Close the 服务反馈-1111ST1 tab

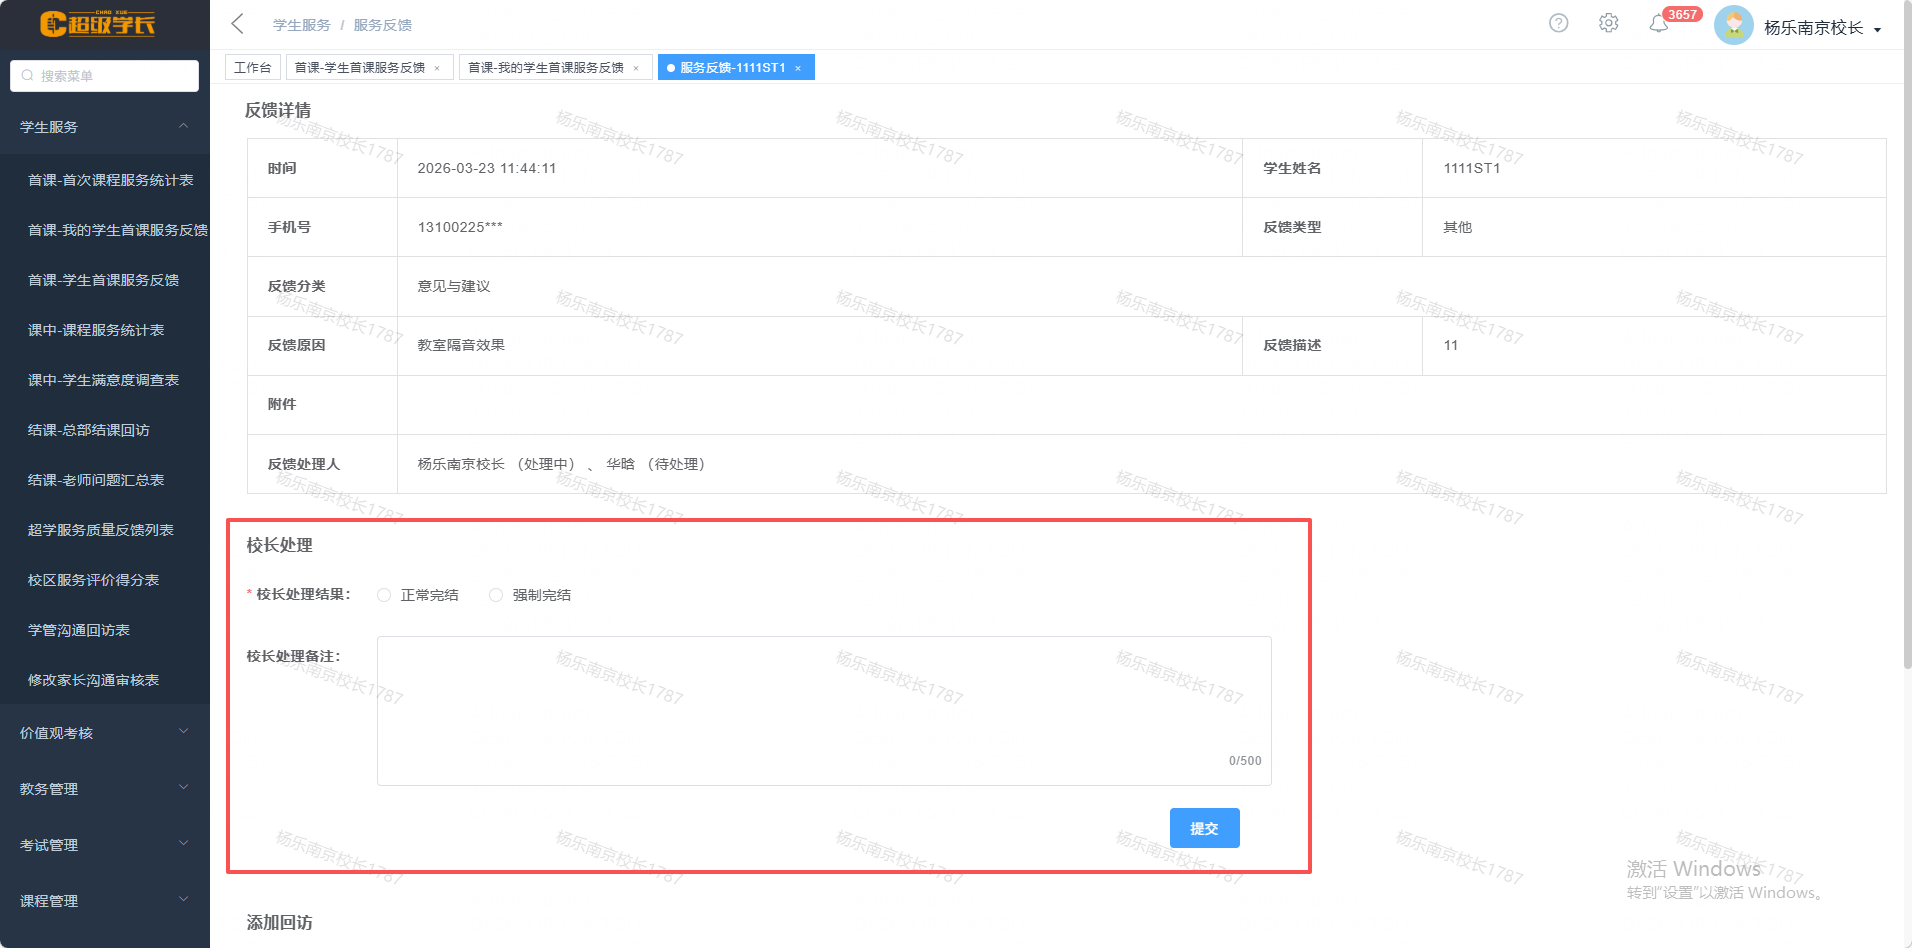click(798, 68)
